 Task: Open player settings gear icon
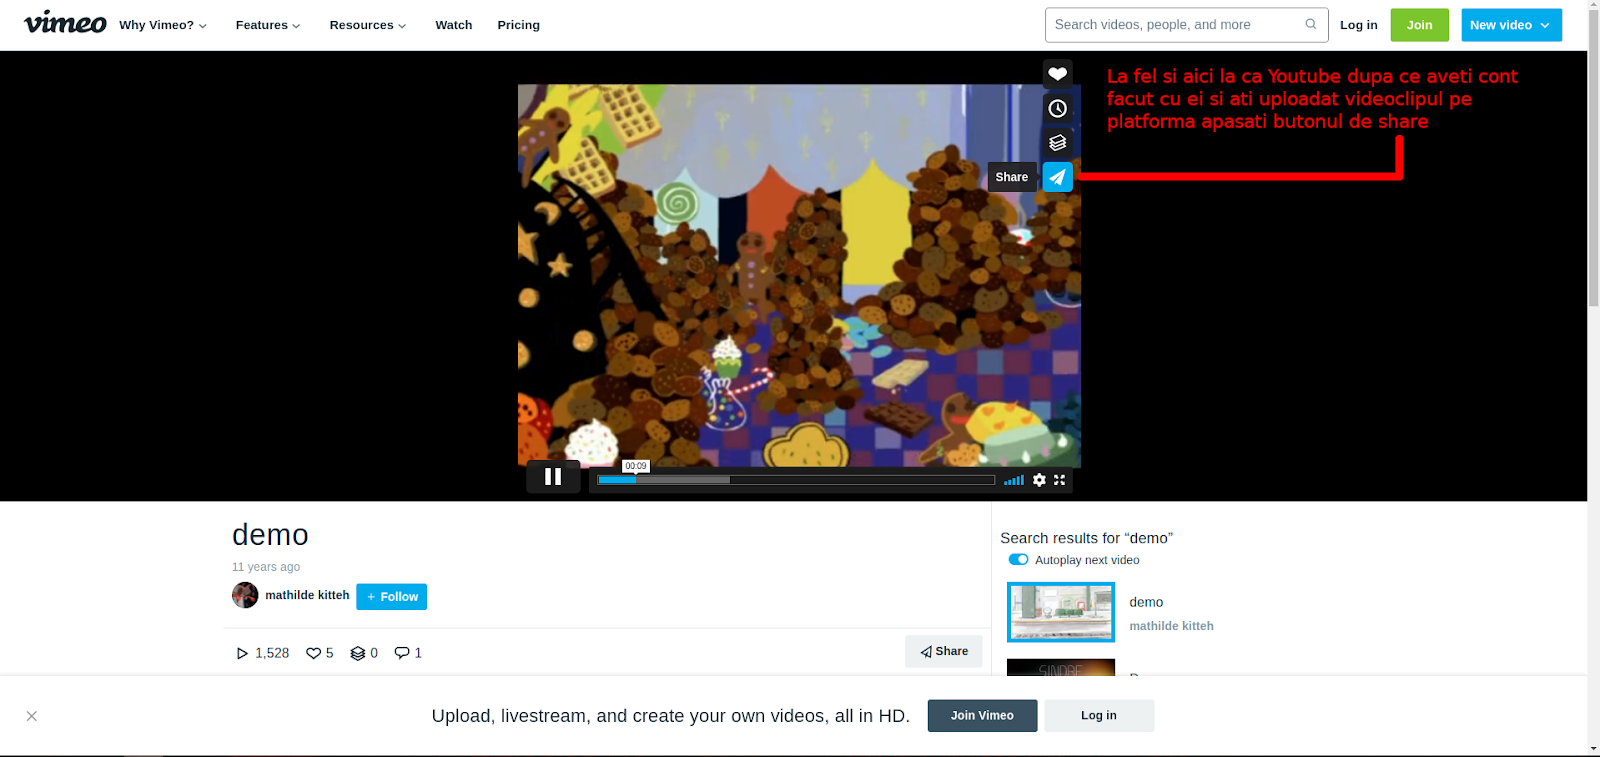pyautogui.click(x=1039, y=480)
